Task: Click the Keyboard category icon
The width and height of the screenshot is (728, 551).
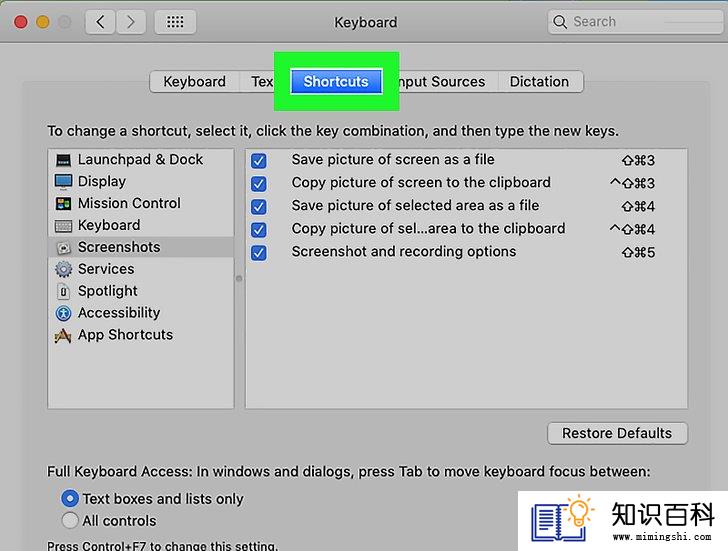Action: (63, 226)
